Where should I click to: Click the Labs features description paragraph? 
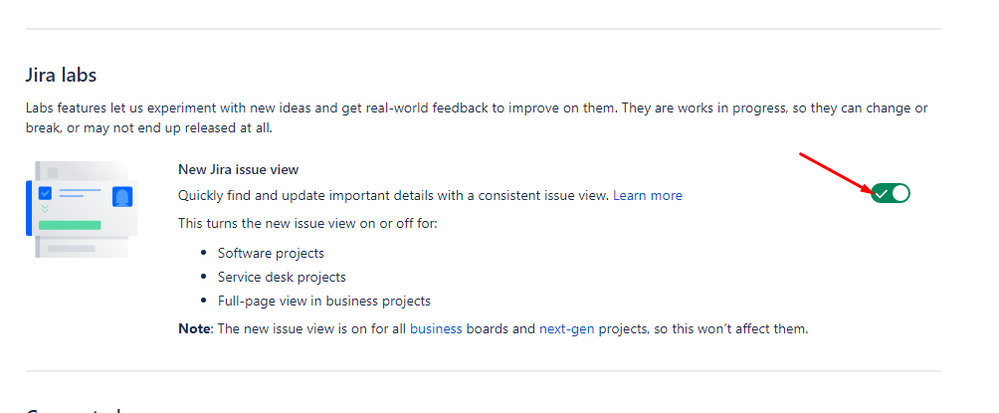click(477, 118)
